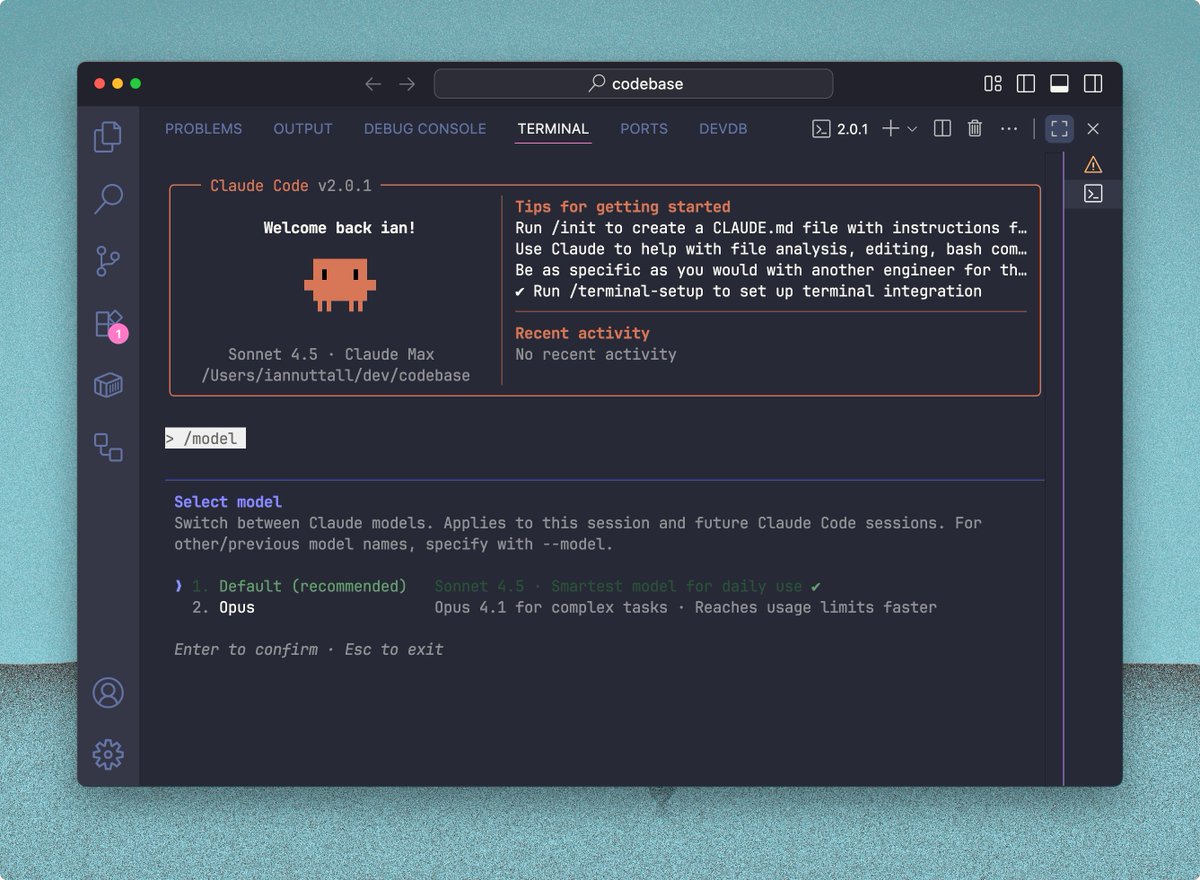The width and height of the screenshot is (1200, 880).
Task: Switch to the OUTPUT tab
Action: point(303,129)
